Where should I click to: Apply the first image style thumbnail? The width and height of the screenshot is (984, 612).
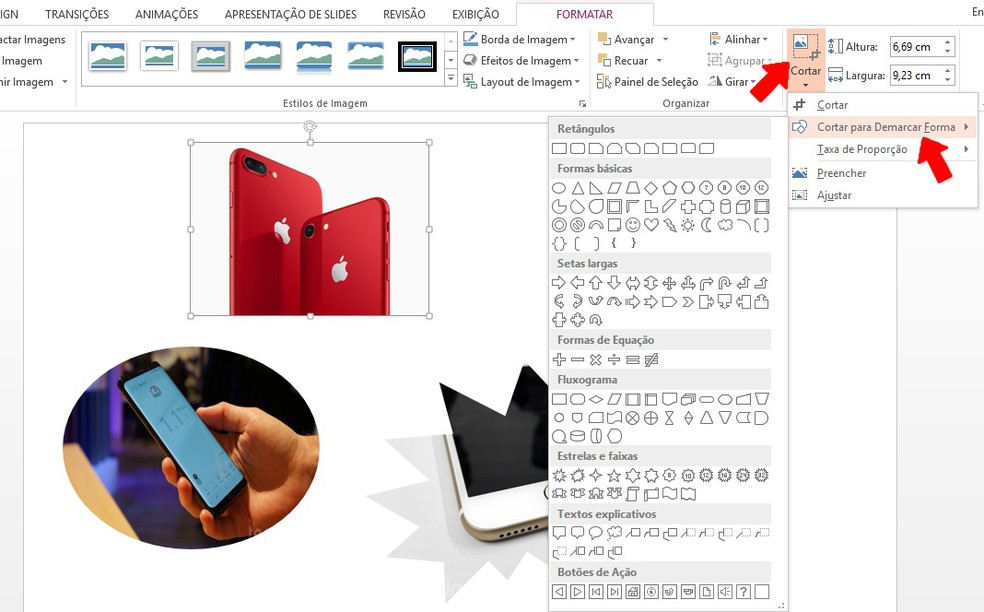(107, 55)
